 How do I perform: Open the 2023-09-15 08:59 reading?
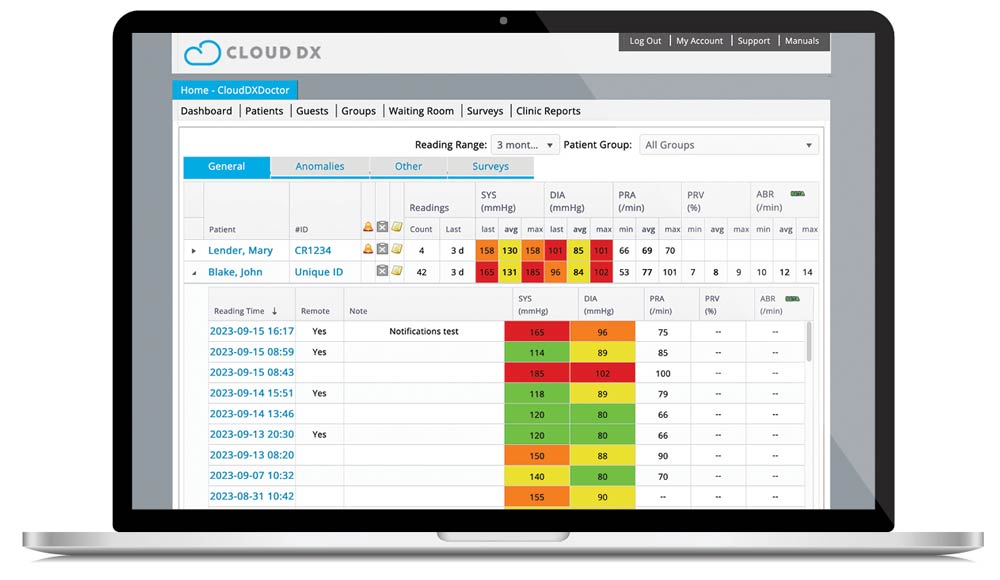tap(252, 352)
